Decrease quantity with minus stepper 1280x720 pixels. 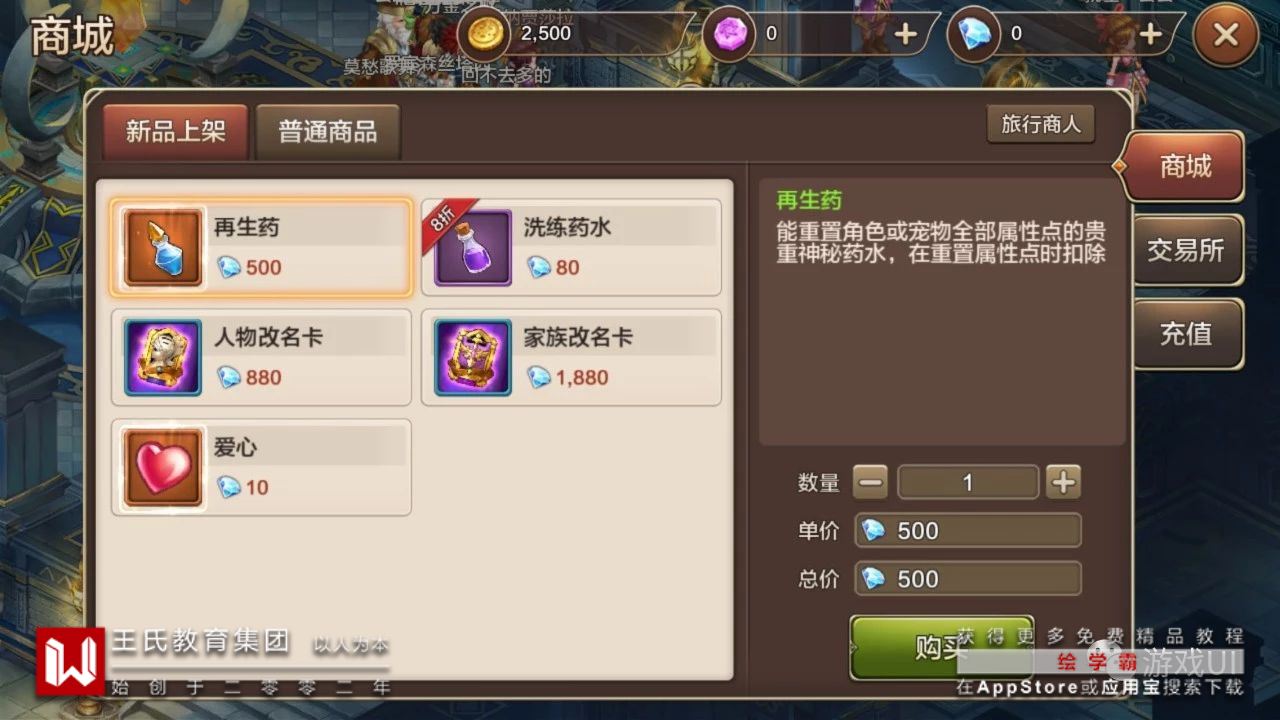pos(870,482)
